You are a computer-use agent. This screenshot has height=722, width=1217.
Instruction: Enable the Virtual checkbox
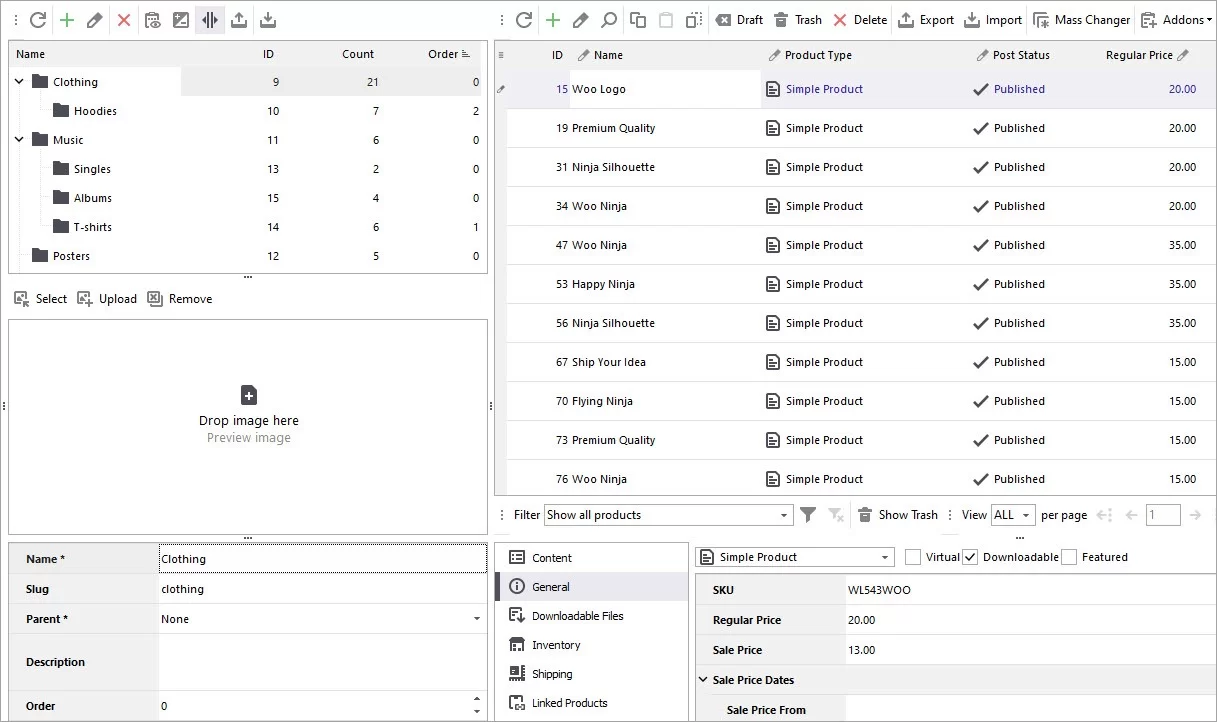coord(913,556)
